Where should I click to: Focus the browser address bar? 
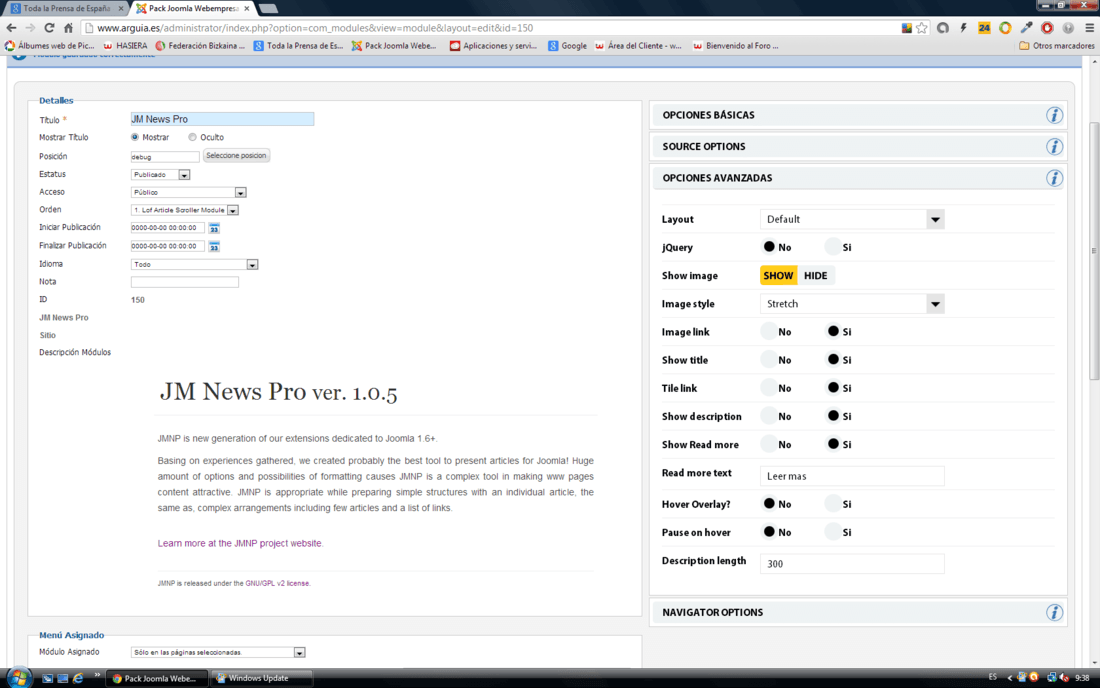coord(491,28)
